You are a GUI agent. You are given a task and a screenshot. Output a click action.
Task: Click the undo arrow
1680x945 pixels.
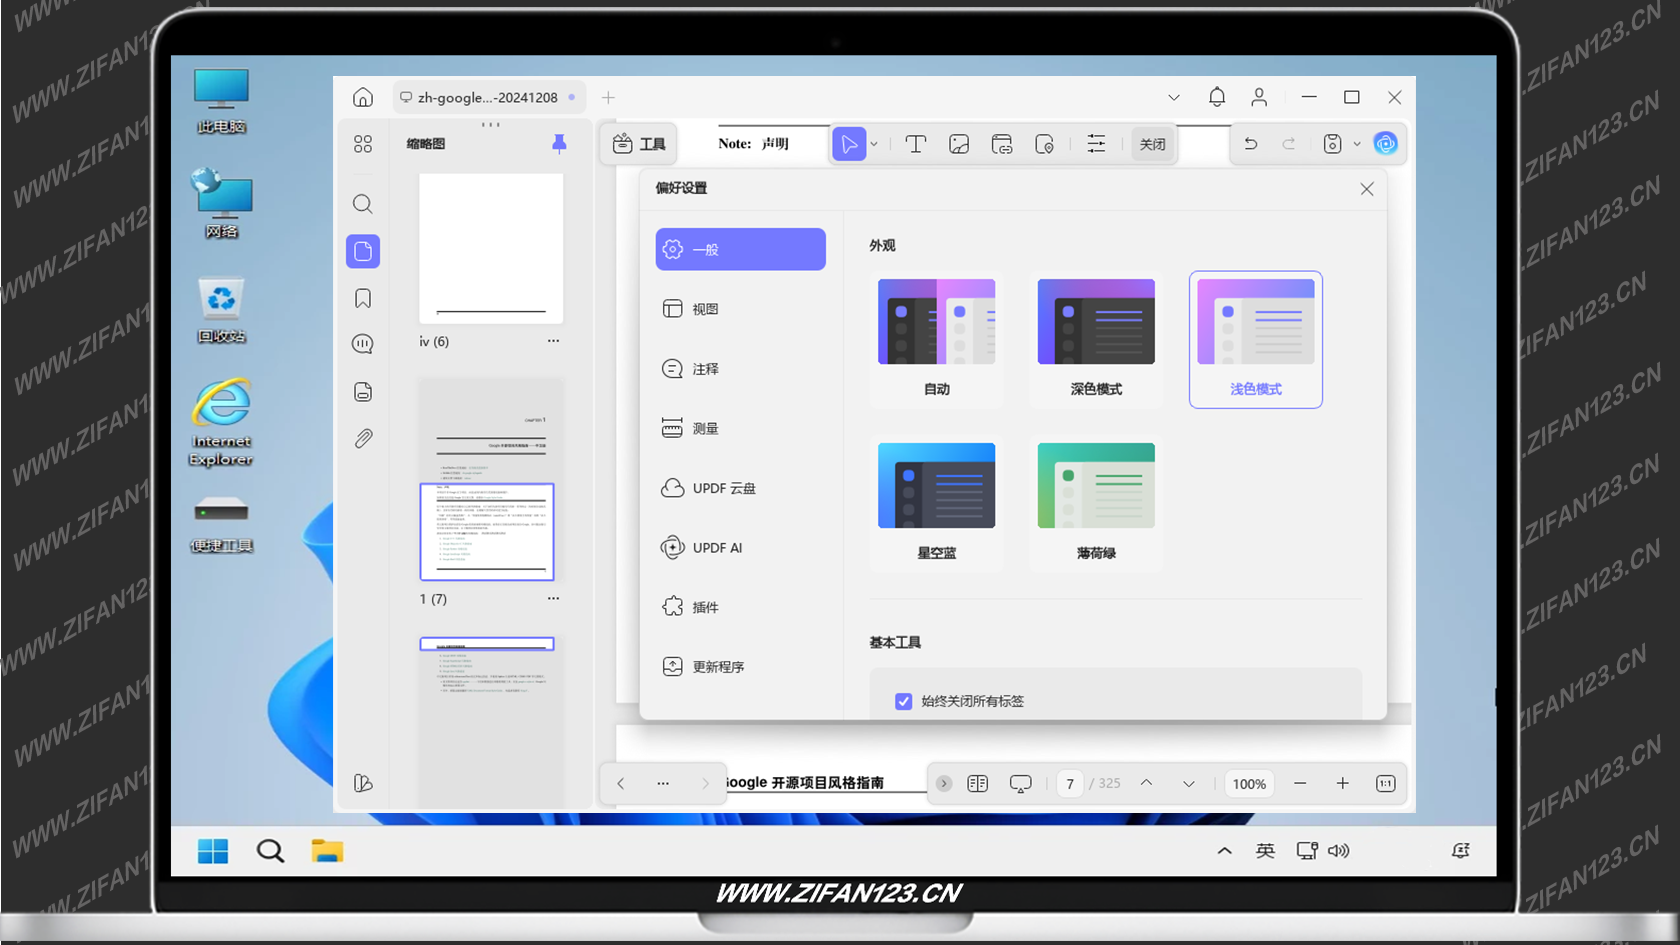[1251, 144]
